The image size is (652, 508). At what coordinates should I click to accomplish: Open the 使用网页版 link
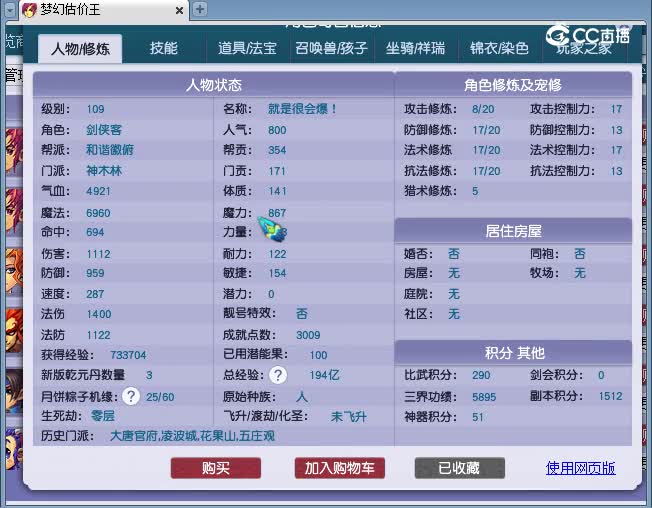point(580,468)
